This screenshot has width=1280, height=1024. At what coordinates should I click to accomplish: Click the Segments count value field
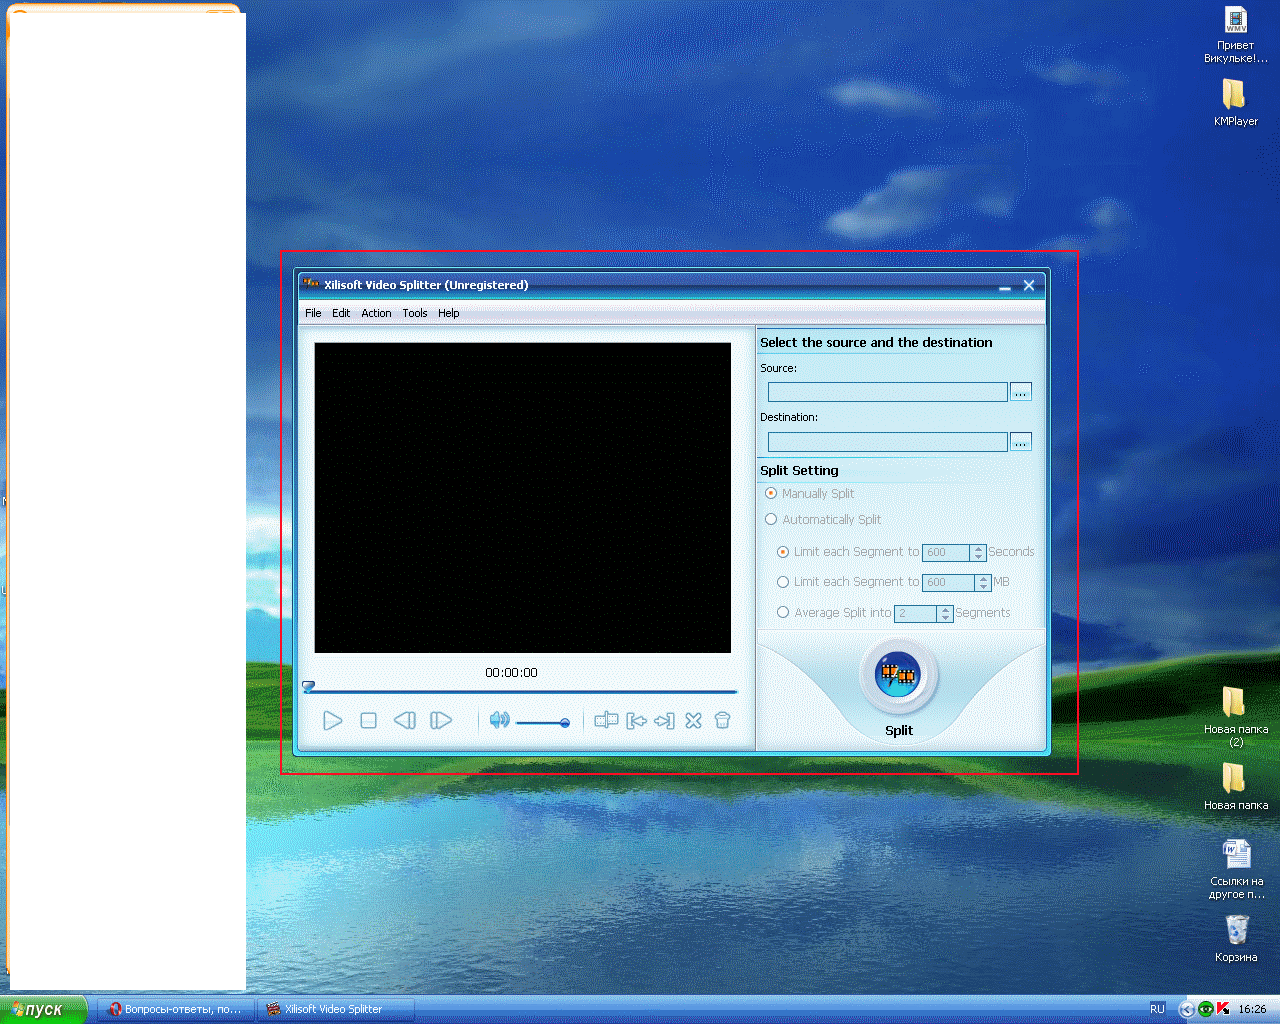pos(916,613)
